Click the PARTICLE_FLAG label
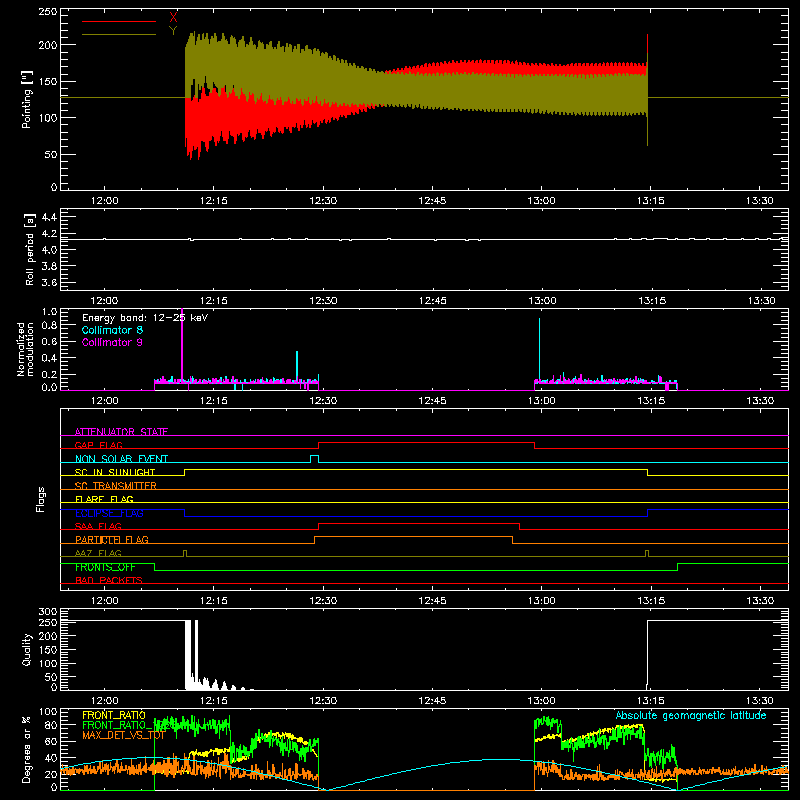 [x=112, y=539]
